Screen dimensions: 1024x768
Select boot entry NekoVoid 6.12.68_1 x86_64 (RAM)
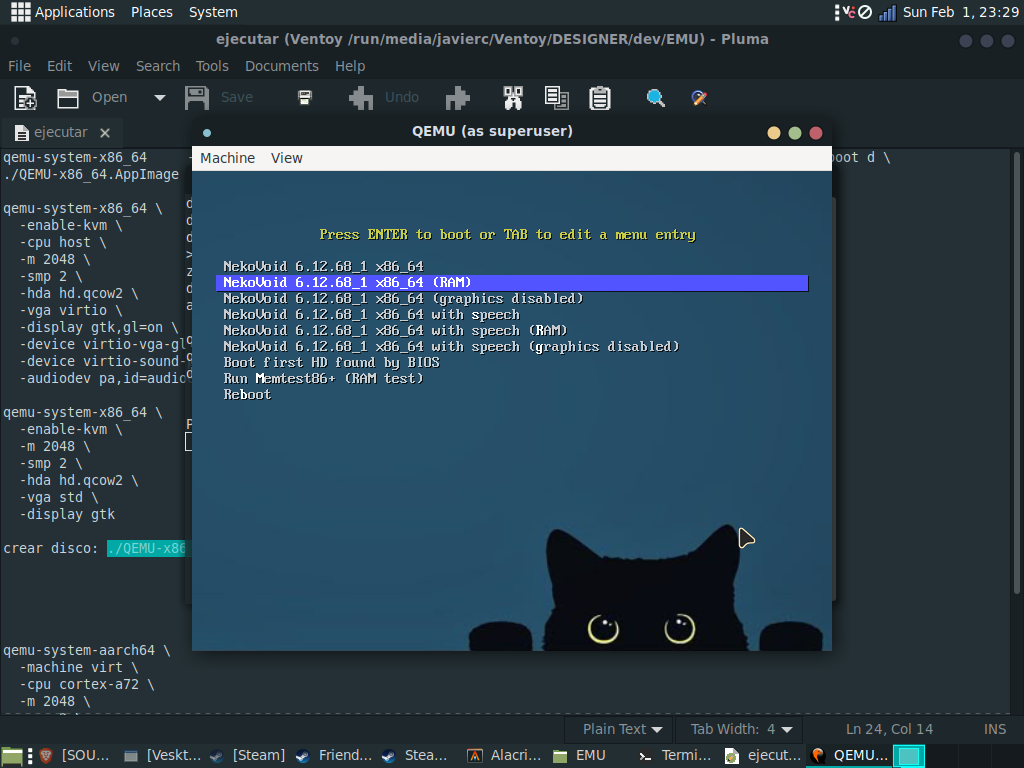point(512,282)
